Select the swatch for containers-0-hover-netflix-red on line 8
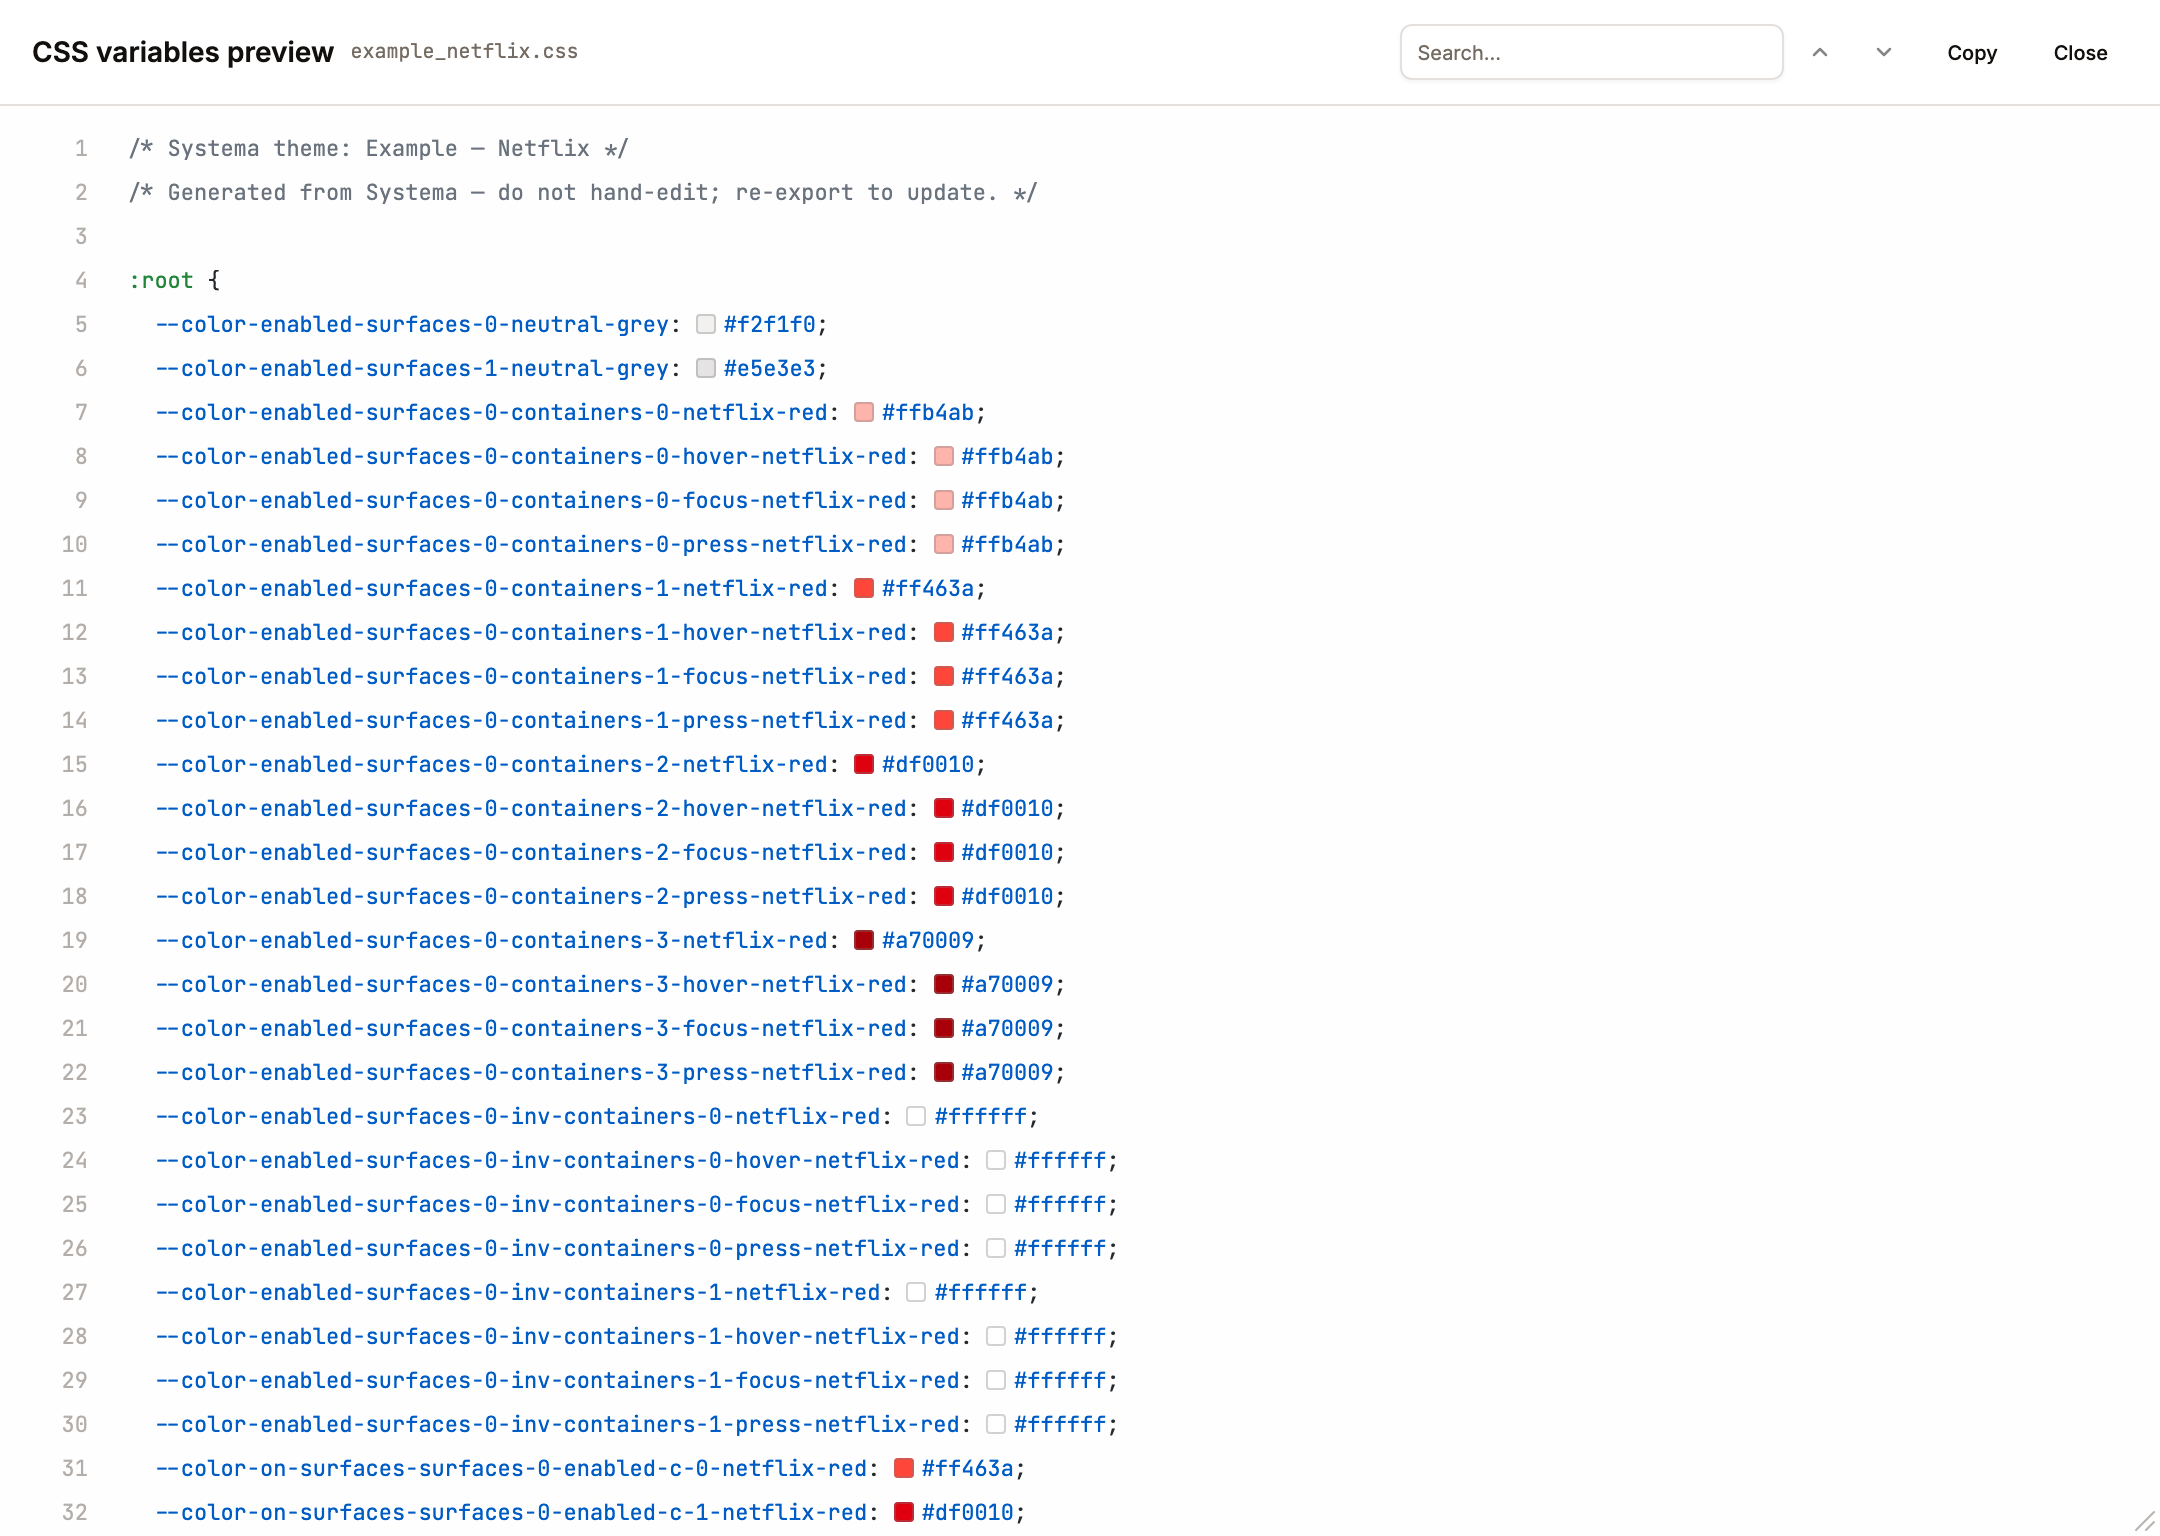The image size is (2160, 1536). [943, 456]
